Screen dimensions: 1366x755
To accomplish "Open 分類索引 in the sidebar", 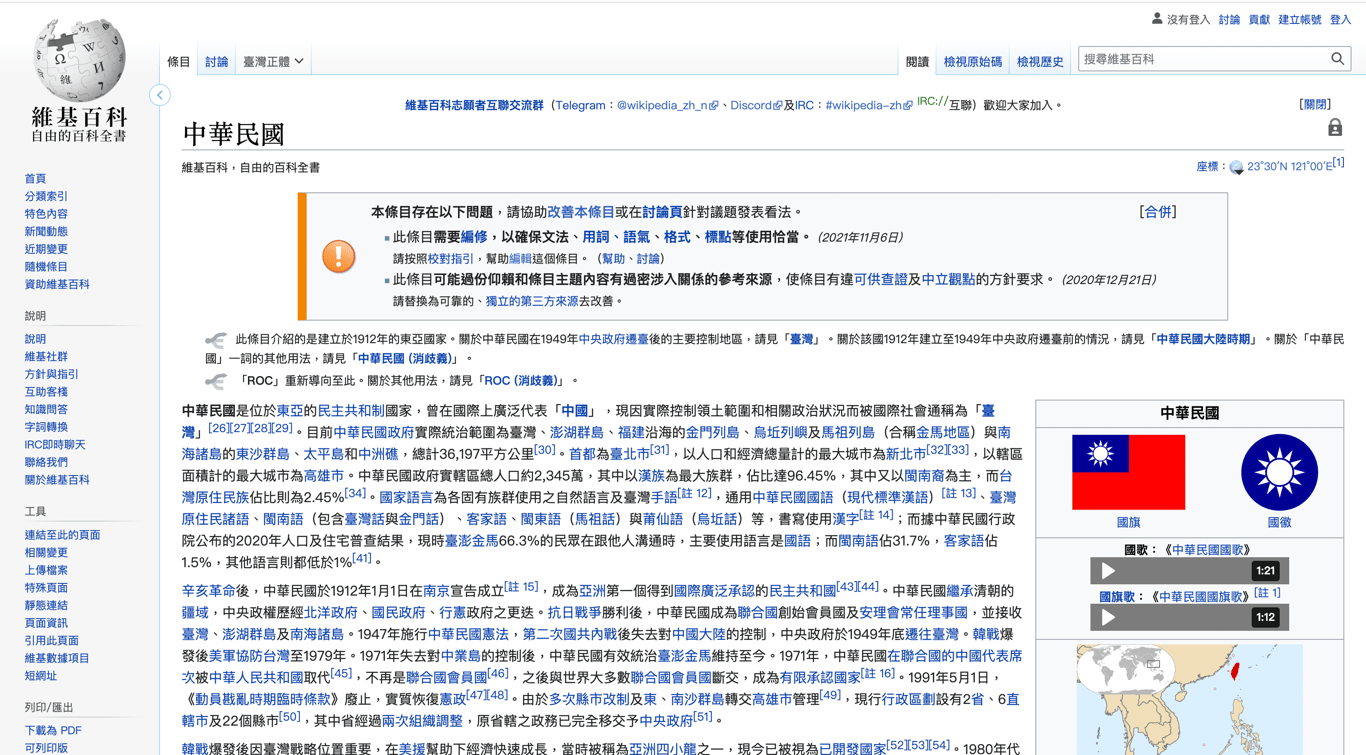I will pos(46,197).
